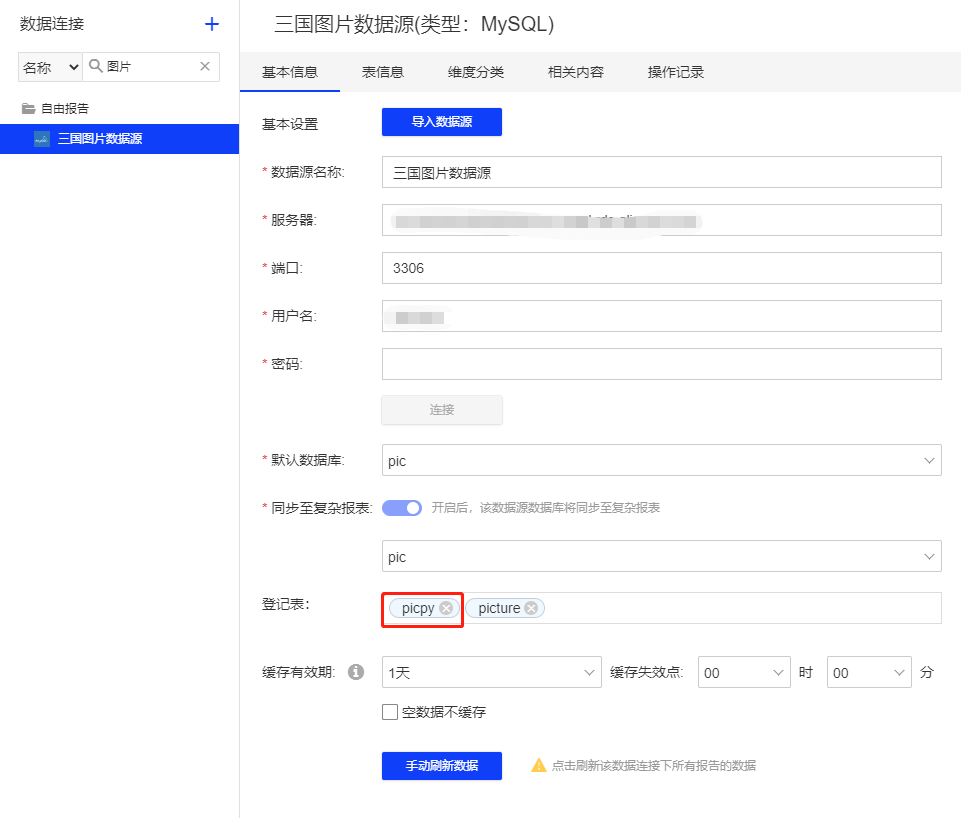Click the warning icon beside refresh hint

538,766
